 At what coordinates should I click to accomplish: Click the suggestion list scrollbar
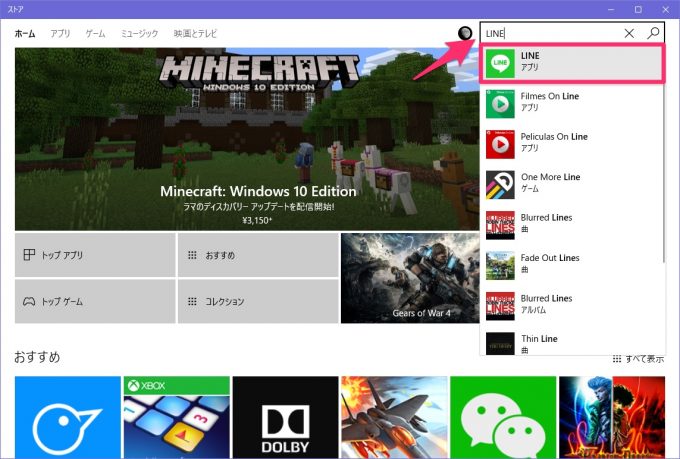[664, 174]
